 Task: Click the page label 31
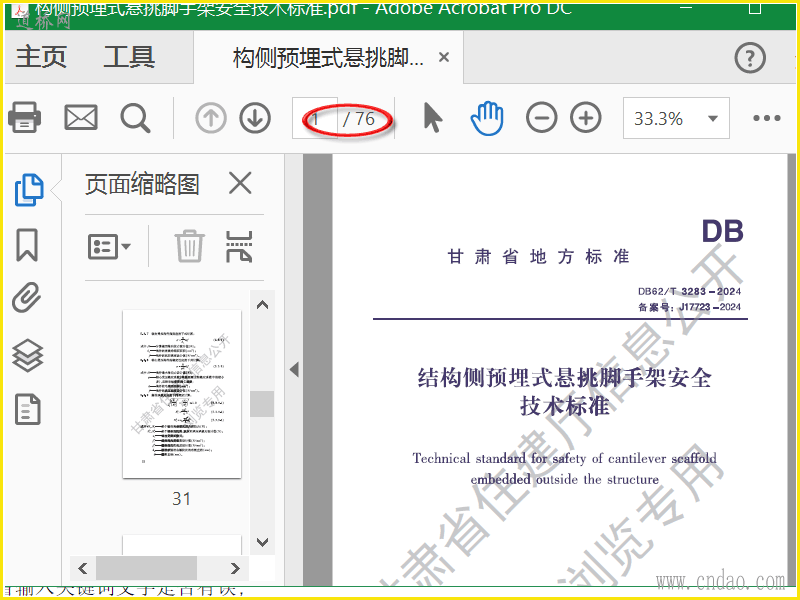click(182, 498)
